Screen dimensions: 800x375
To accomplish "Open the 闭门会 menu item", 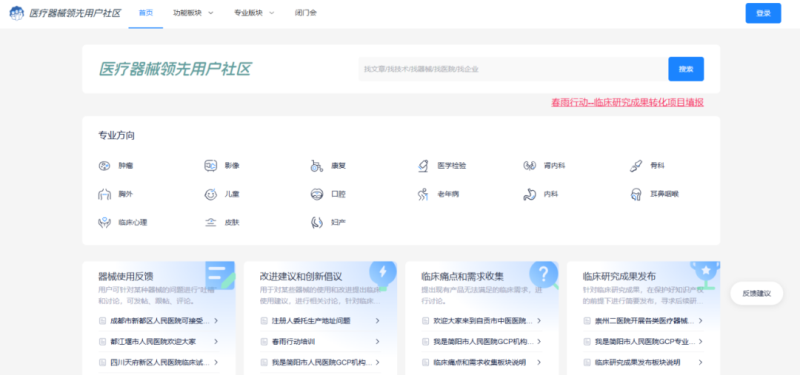I will pos(306,13).
